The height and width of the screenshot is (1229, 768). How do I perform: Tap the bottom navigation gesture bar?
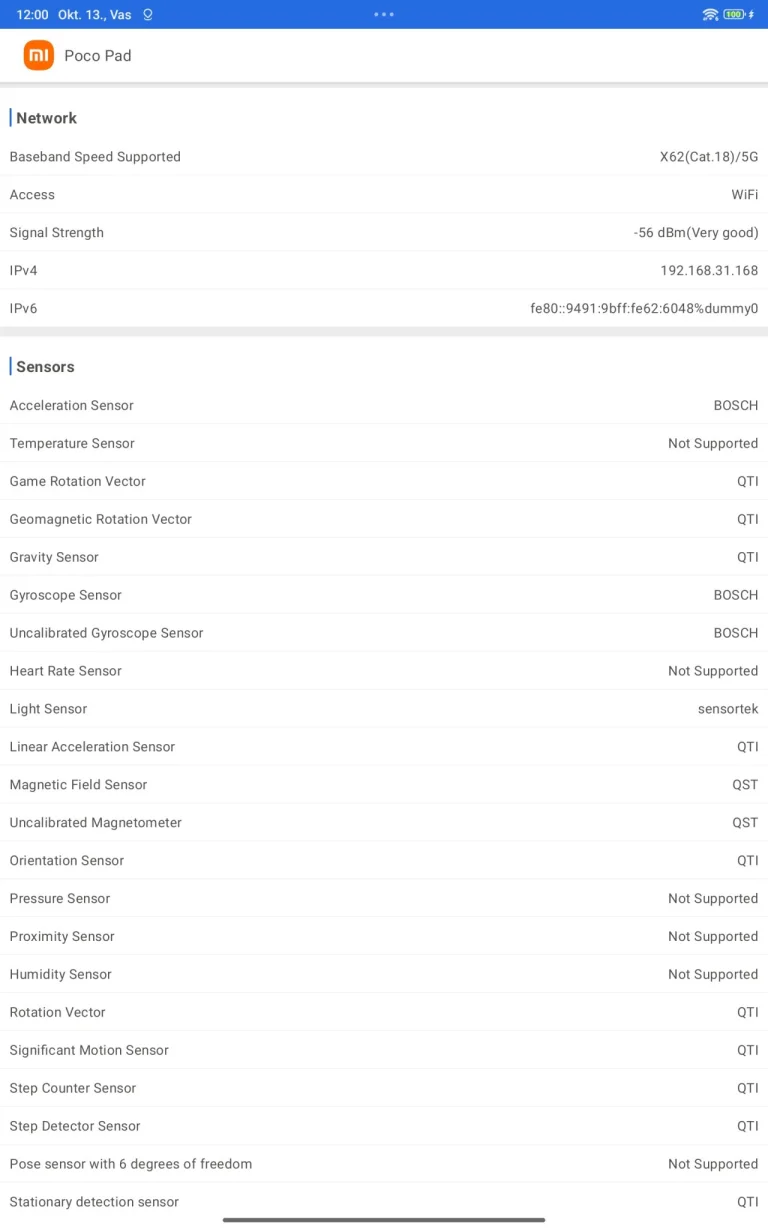click(384, 1220)
